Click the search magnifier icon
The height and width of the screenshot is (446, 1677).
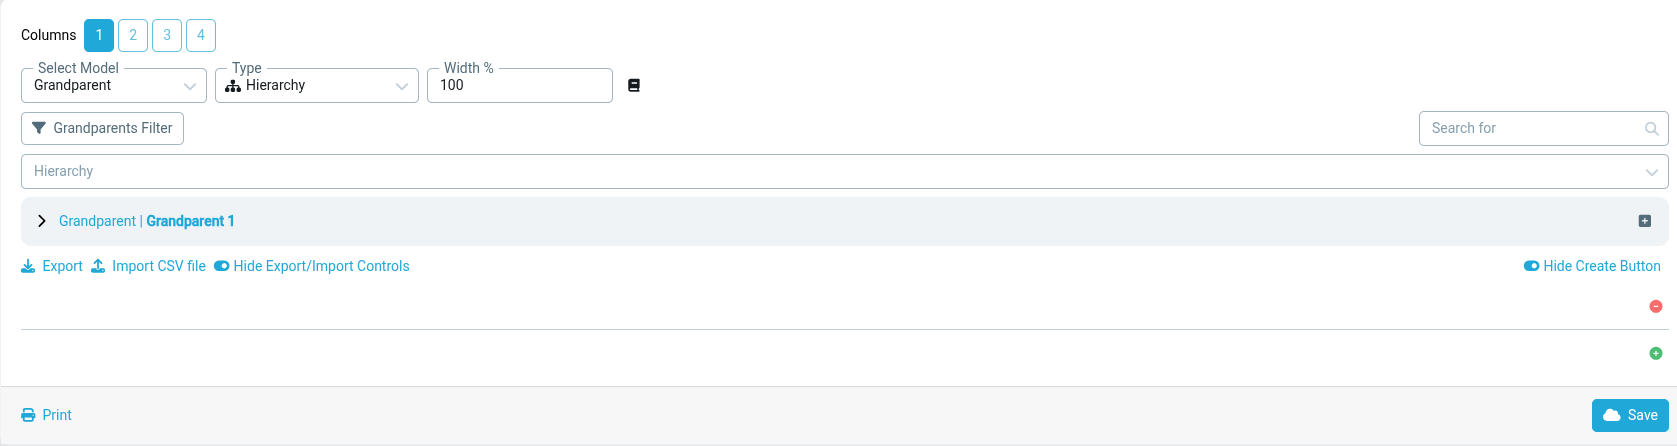click(1651, 129)
